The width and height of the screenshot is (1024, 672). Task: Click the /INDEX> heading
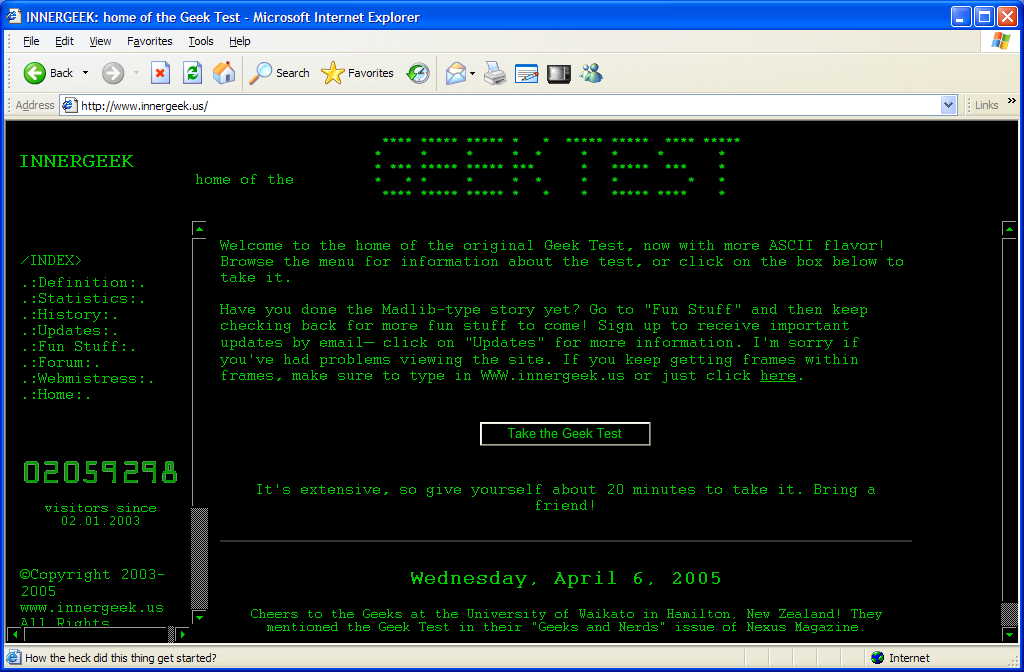click(x=51, y=261)
